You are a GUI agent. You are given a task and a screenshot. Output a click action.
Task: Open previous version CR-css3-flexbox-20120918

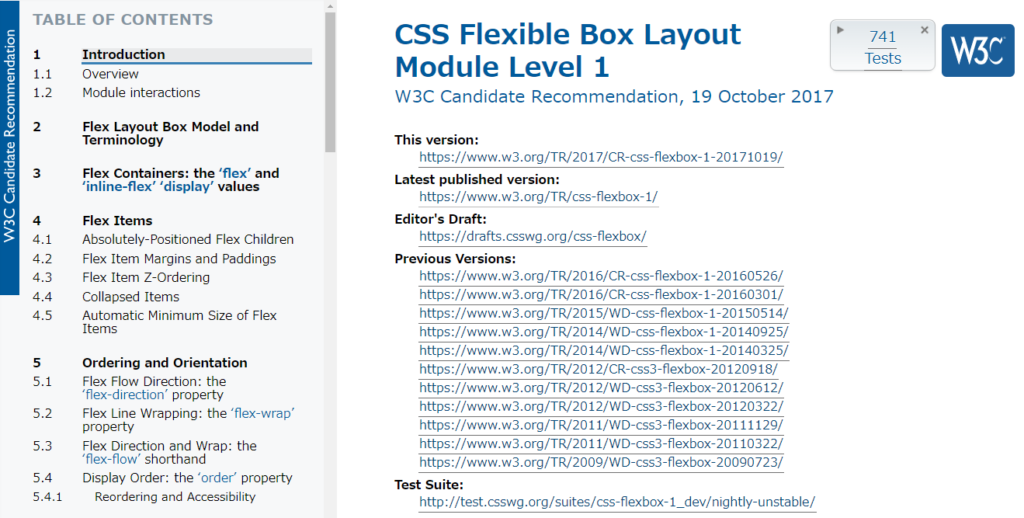coord(598,369)
